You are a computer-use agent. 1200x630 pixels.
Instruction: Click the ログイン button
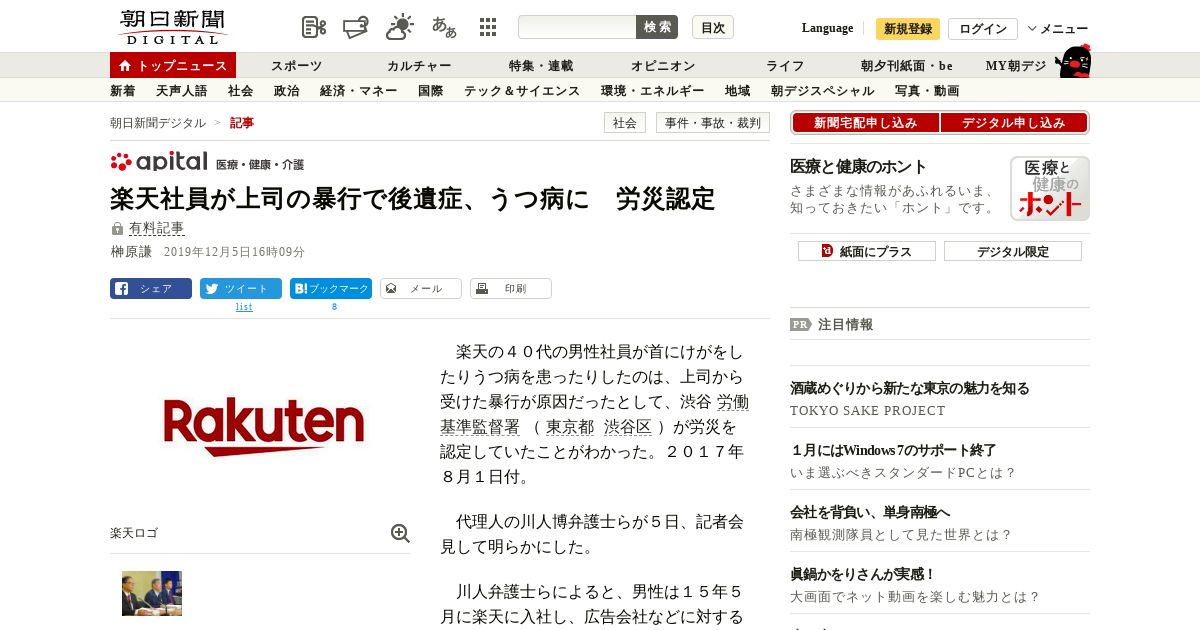pyautogui.click(x=983, y=29)
